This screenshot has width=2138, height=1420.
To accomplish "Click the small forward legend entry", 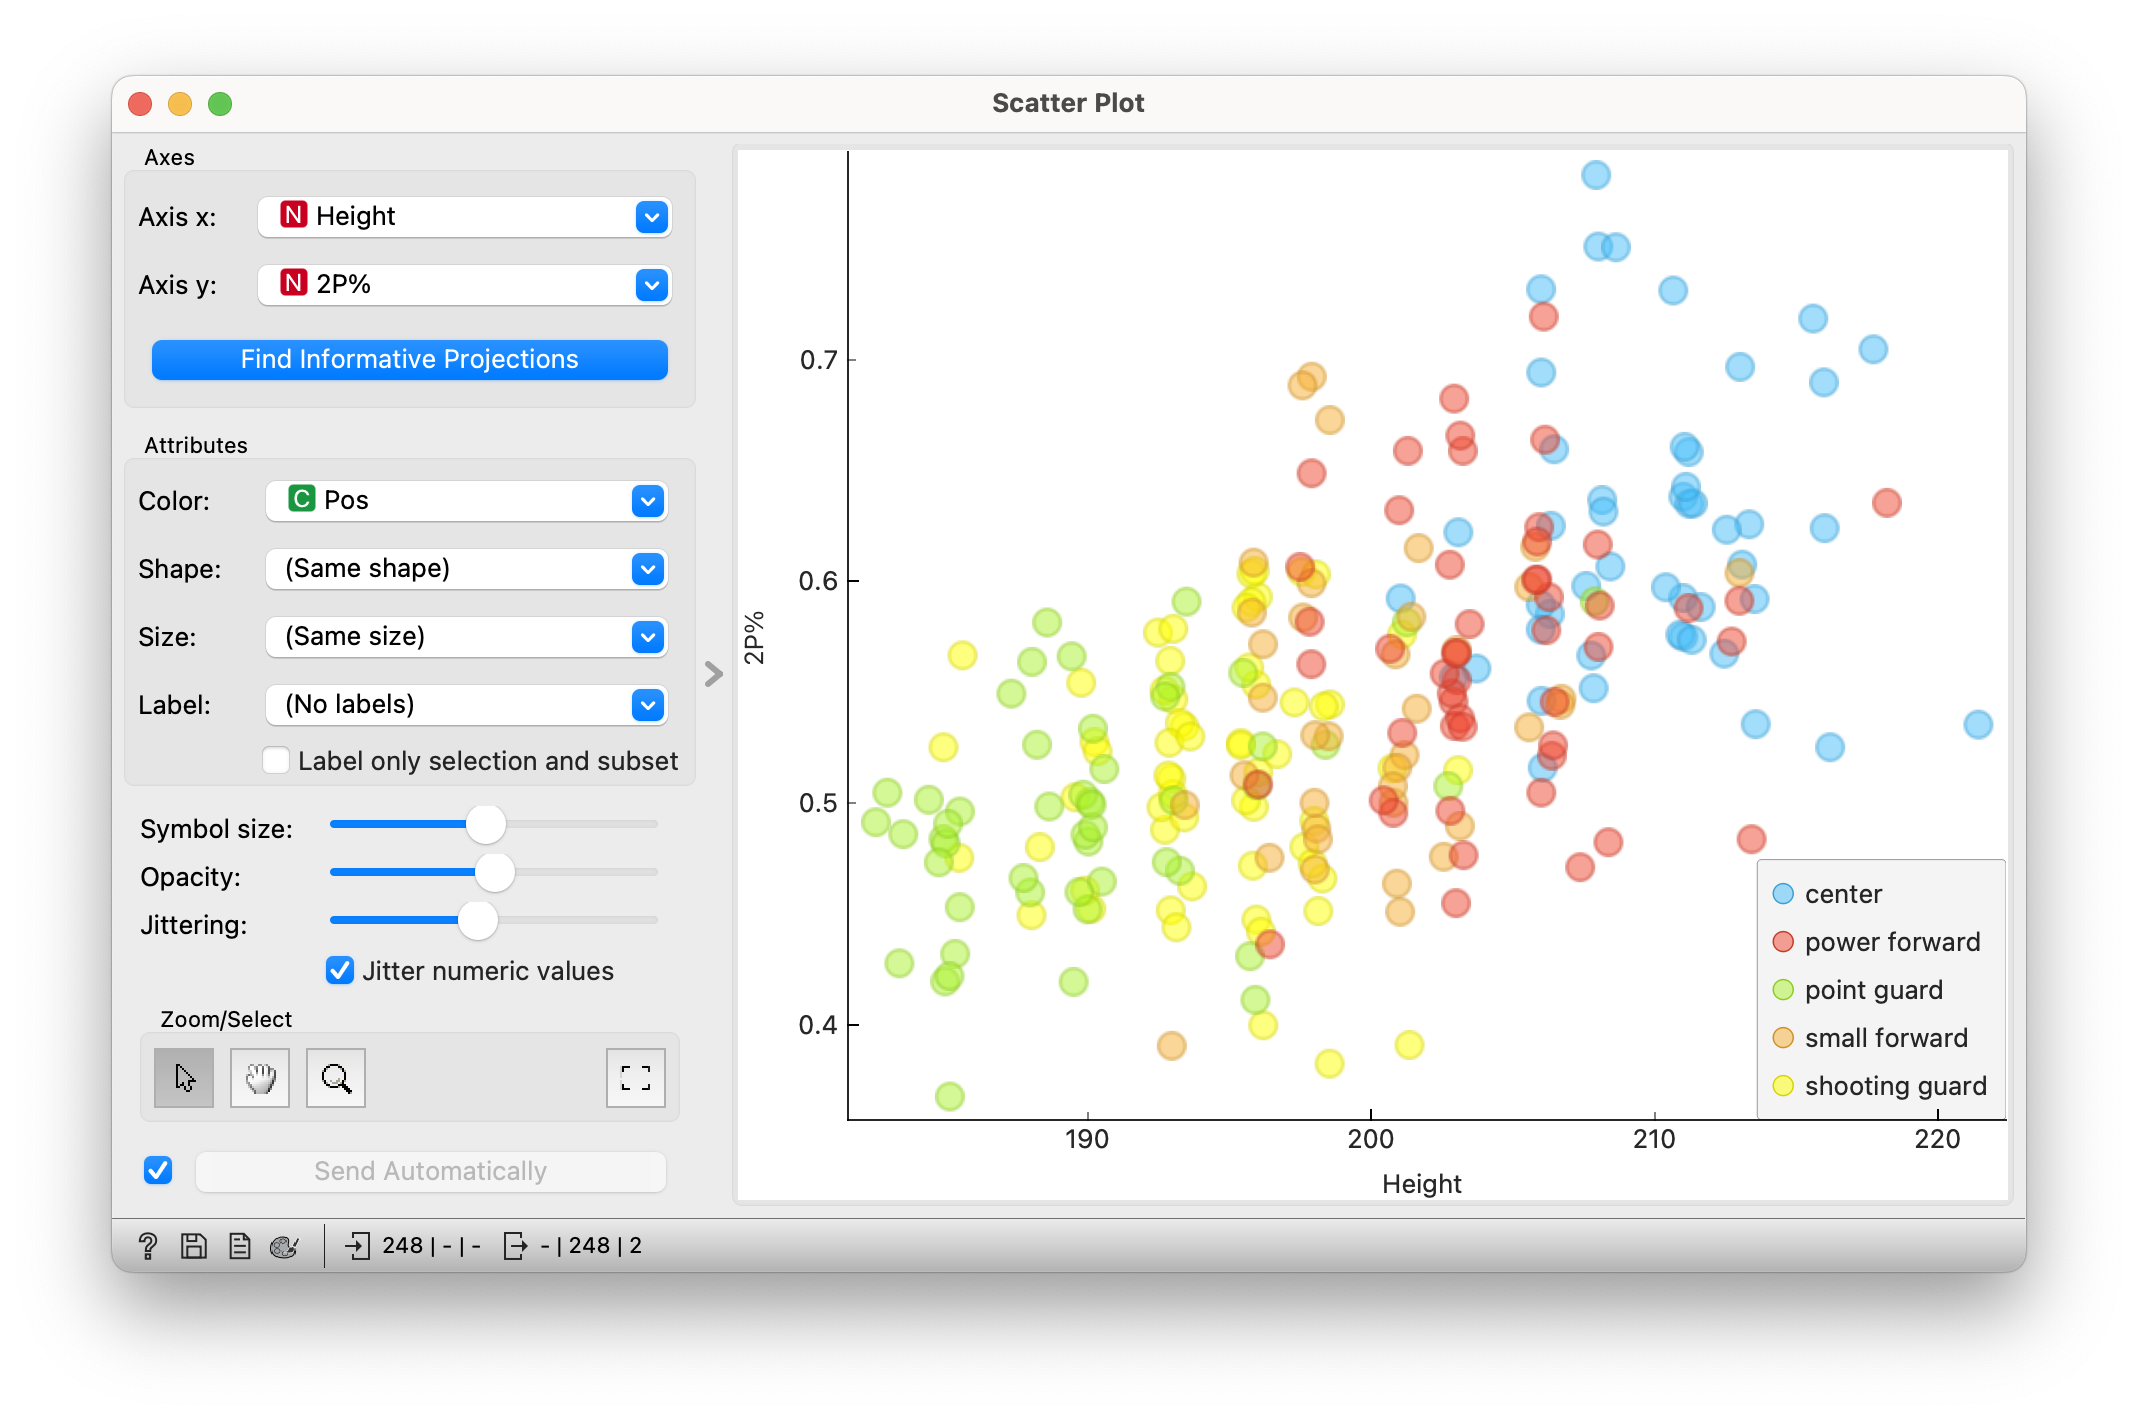I will coord(1870,1038).
